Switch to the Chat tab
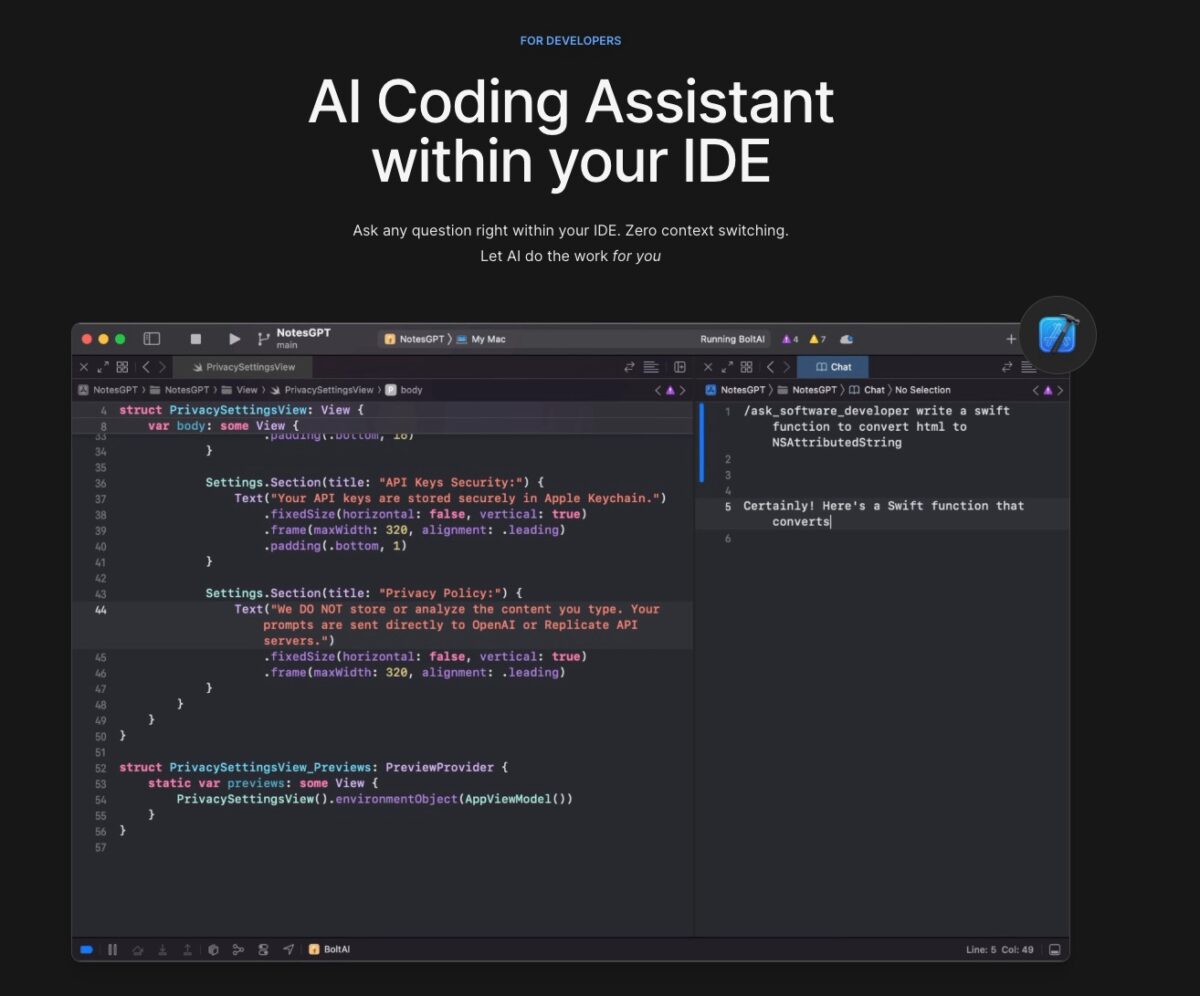Viewport: 1200px width, 996px height. (833, 367)
